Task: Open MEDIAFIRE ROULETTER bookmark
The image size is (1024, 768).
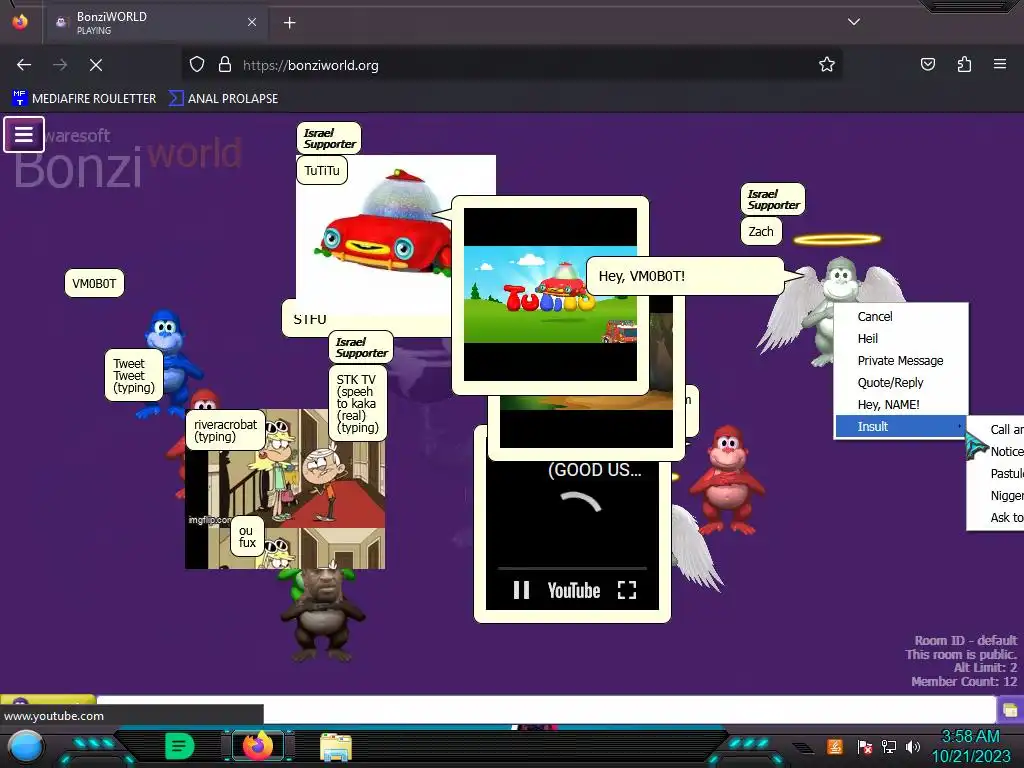Action: coord(85,99)
